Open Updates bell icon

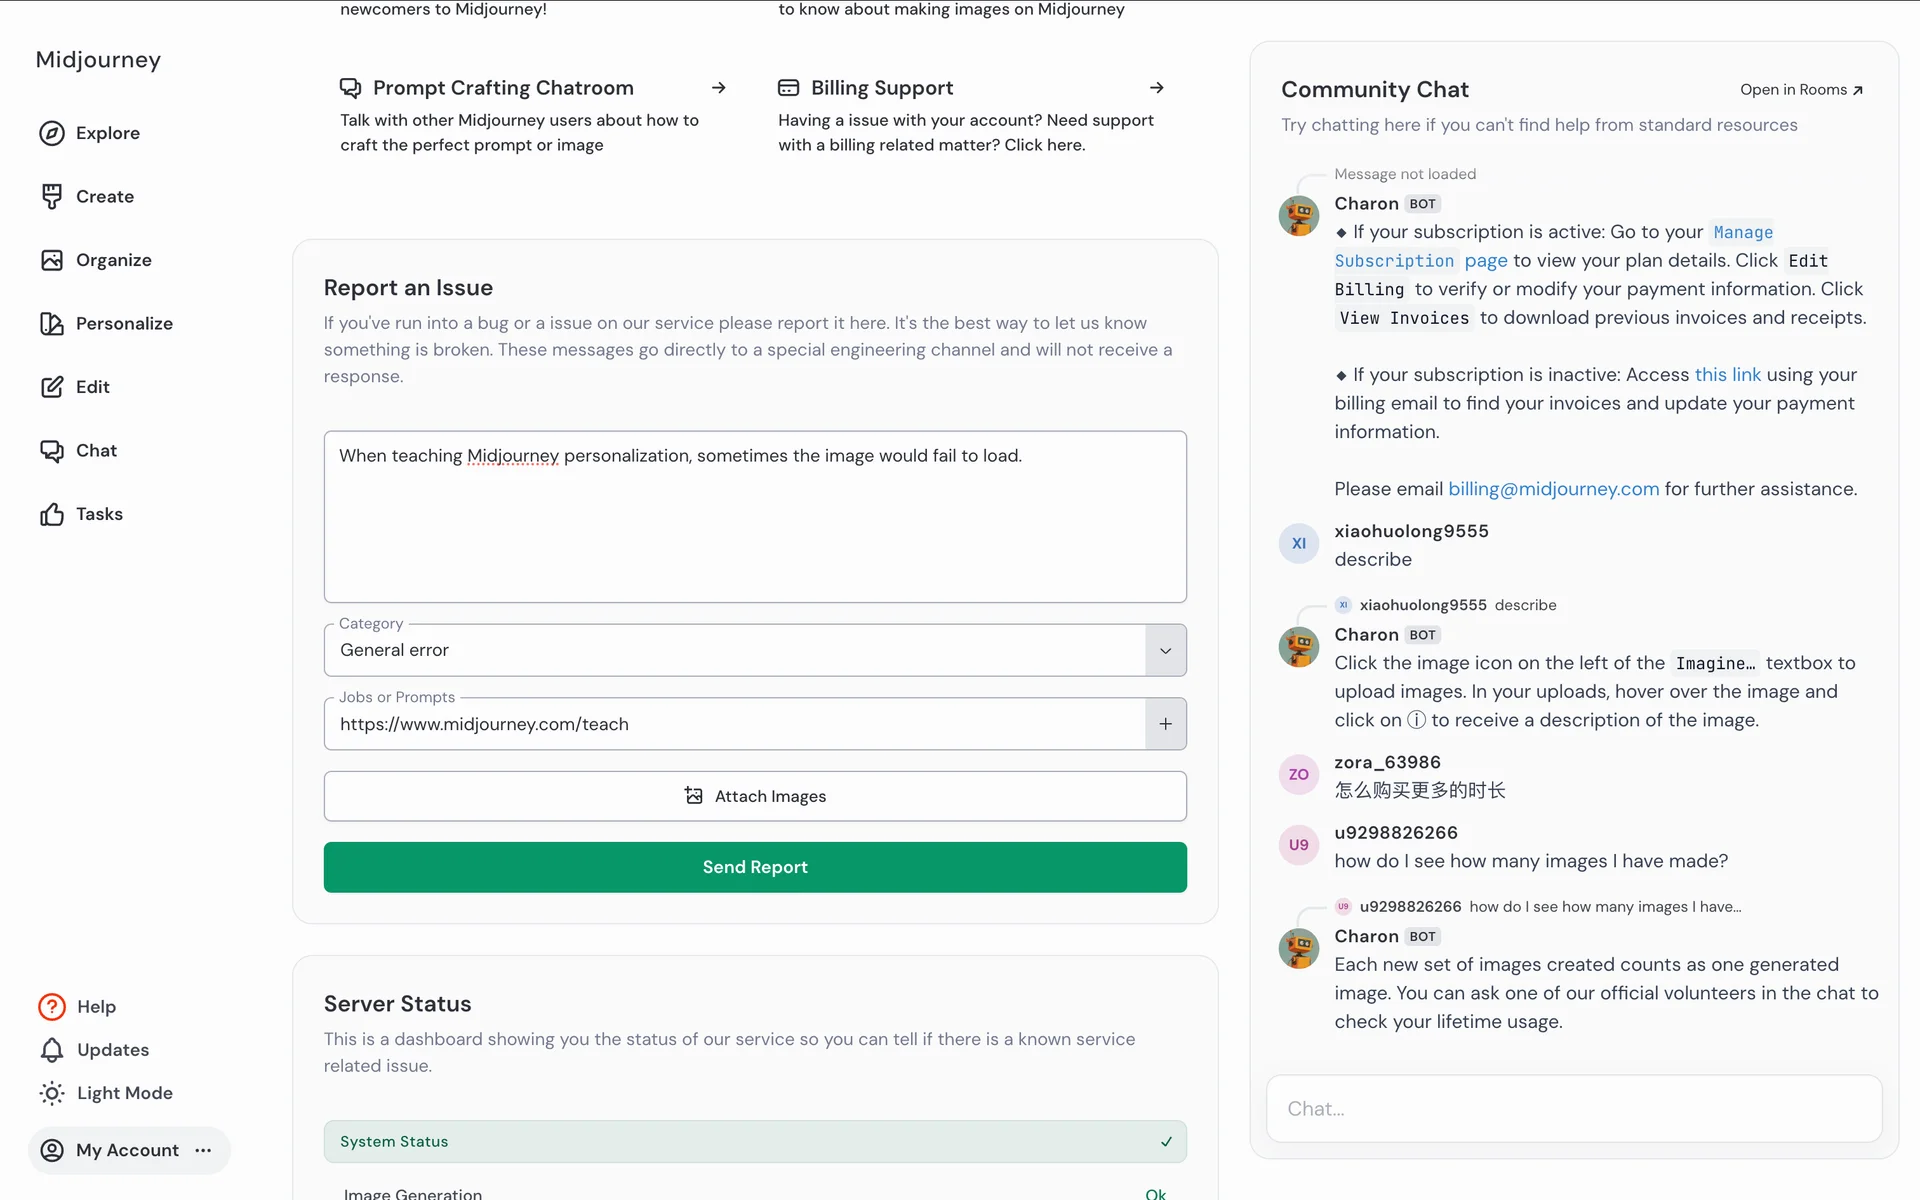click(52, 1050)
